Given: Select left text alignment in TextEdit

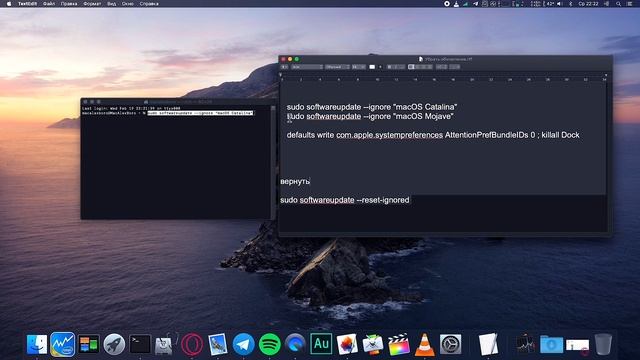Looking at the screenshot, I should 411,67.
